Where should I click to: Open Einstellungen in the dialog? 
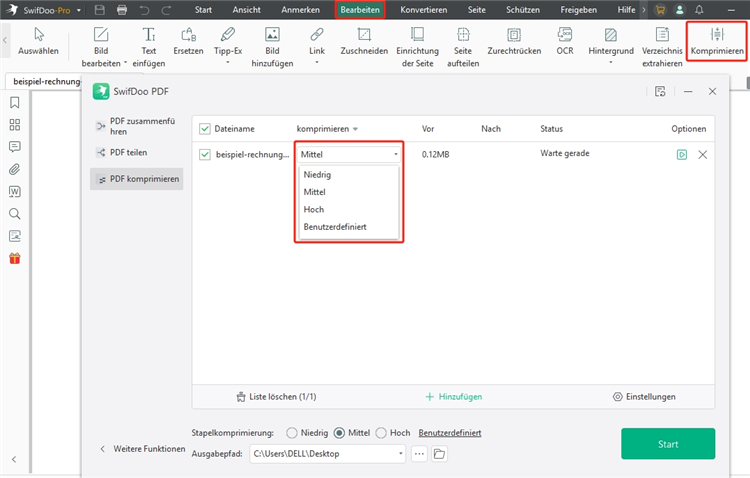tap(644, 397)
